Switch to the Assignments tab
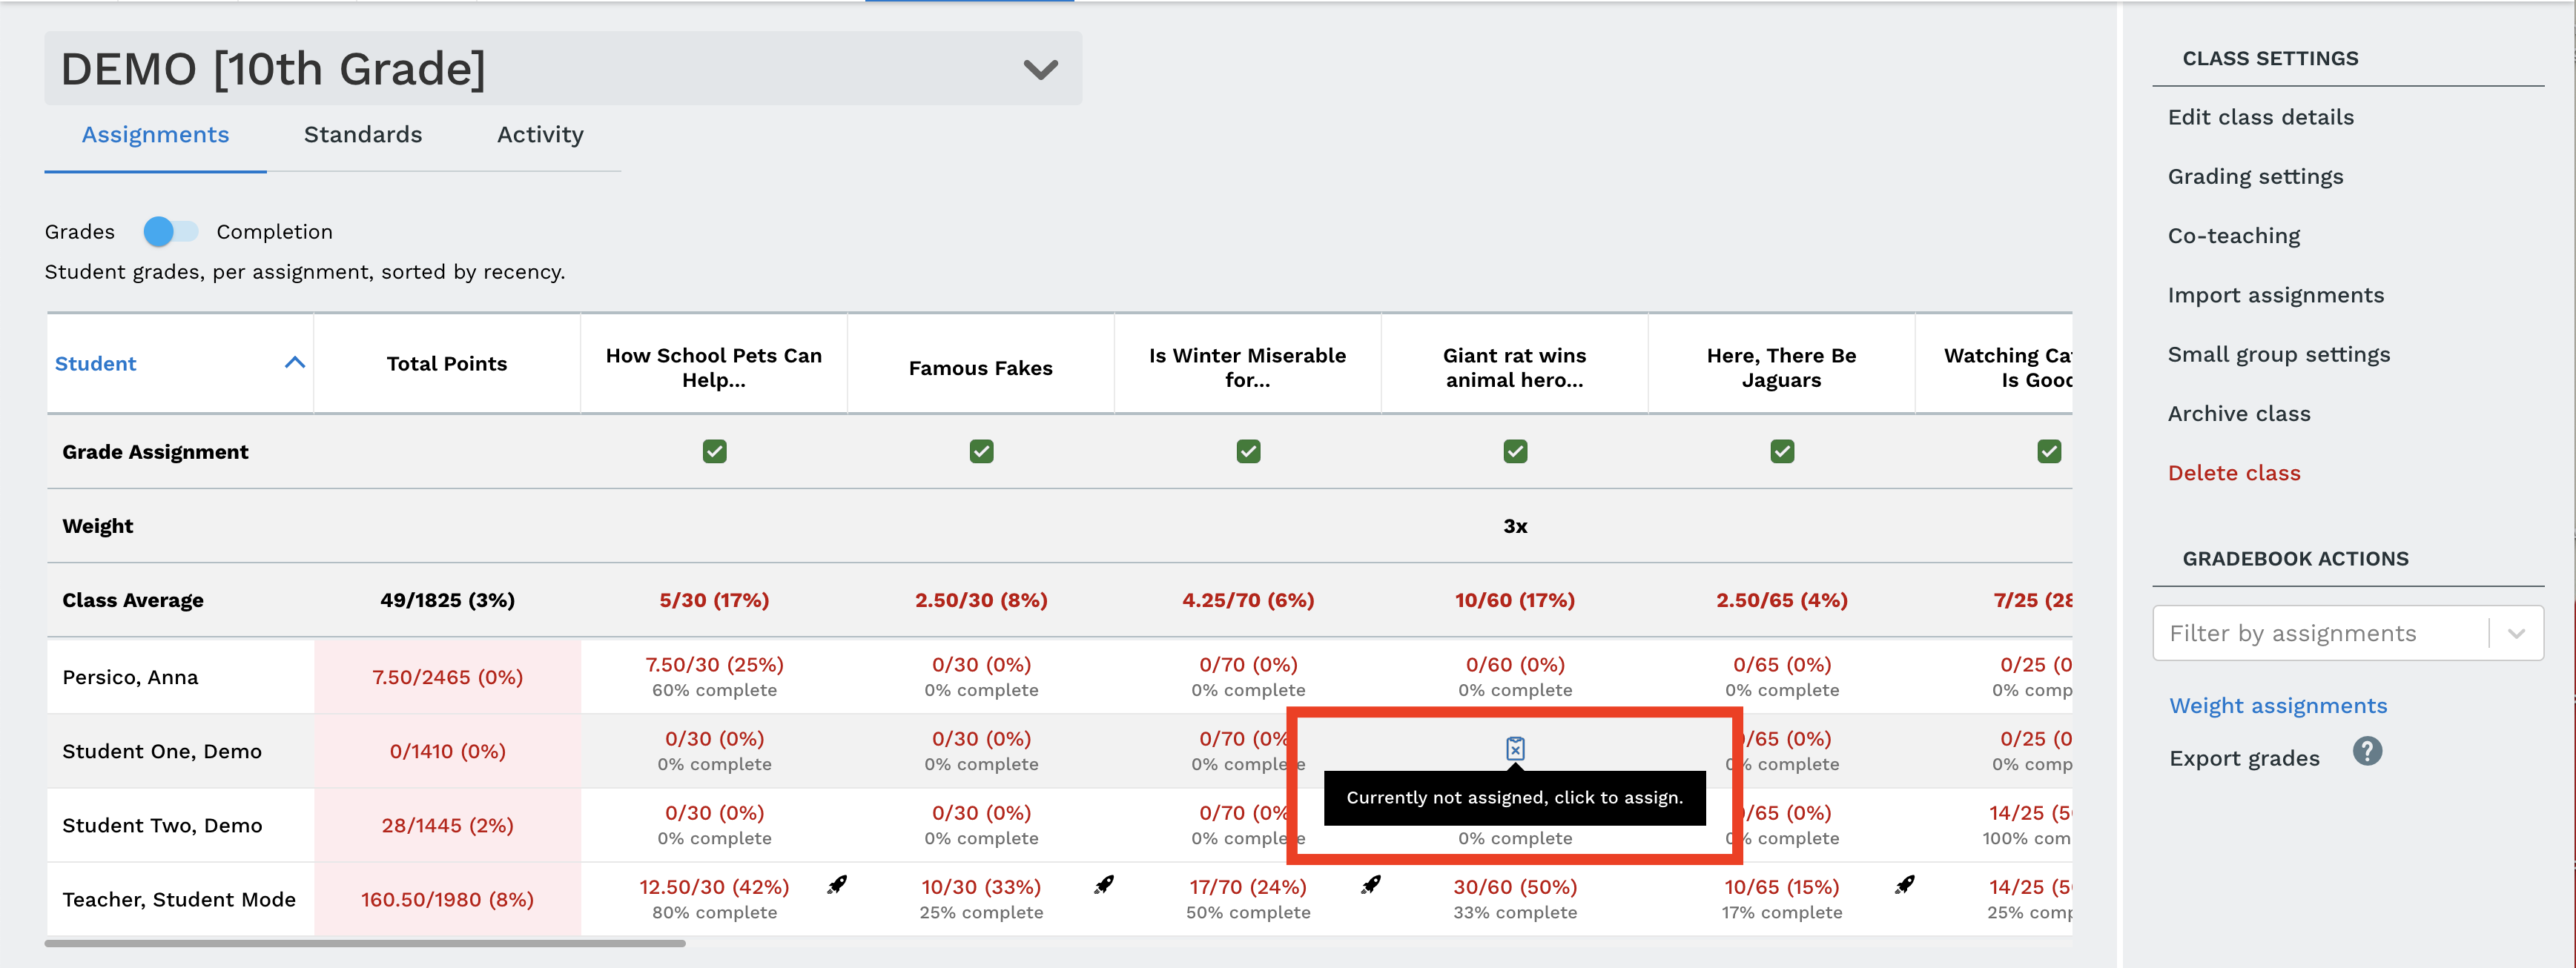Viewport: 2576px width, 968px height. coord(155,134)
